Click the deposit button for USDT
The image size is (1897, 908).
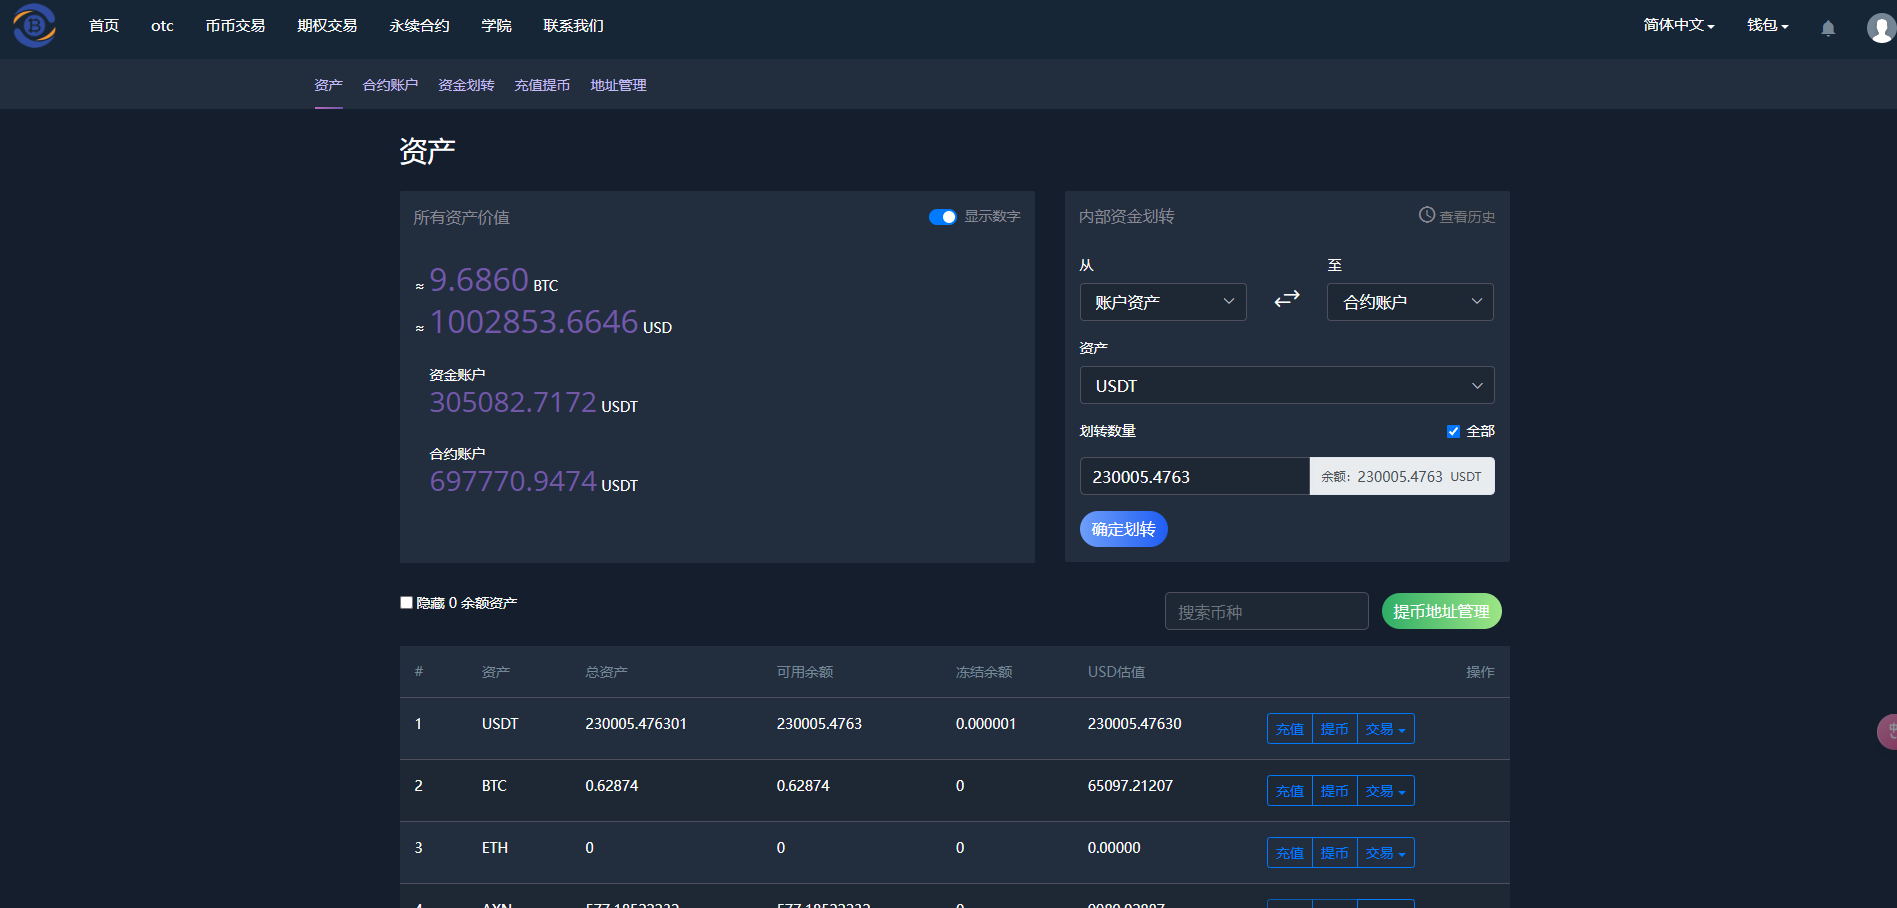point(1289,729)
